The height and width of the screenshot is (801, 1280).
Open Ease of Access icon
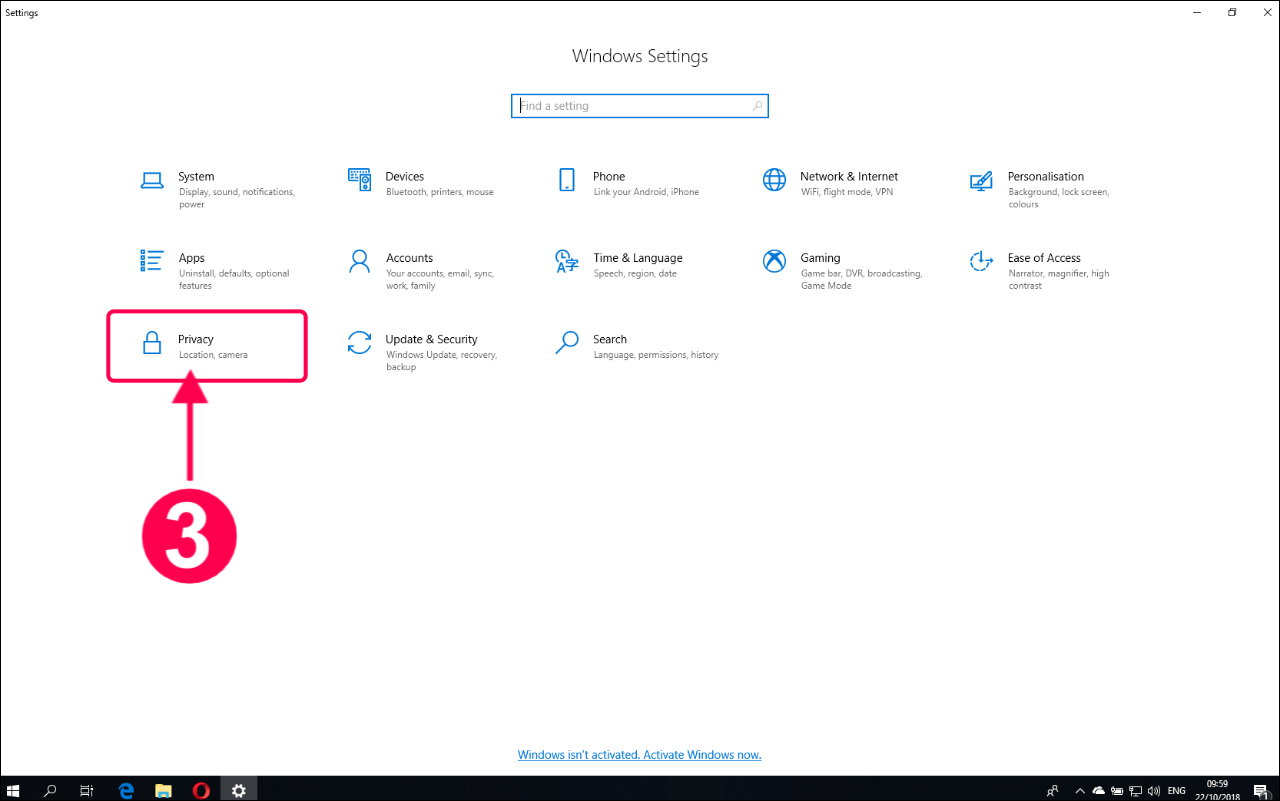point(981,261)
